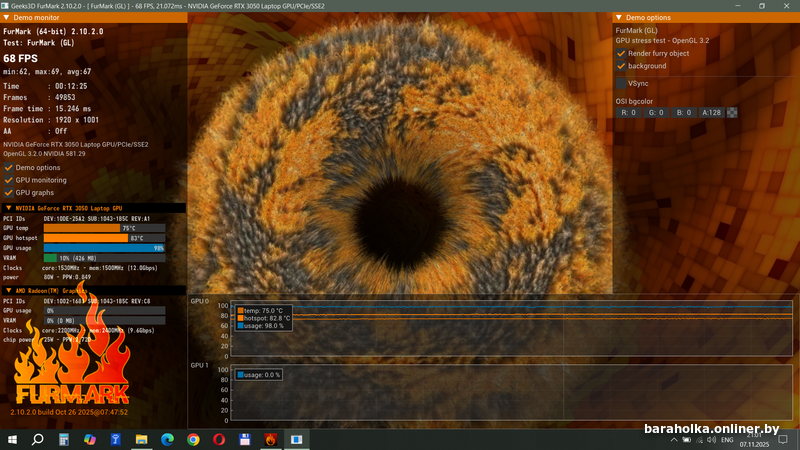
Task: Open the Windows Start menu
Action: click(x=11, y=439)
